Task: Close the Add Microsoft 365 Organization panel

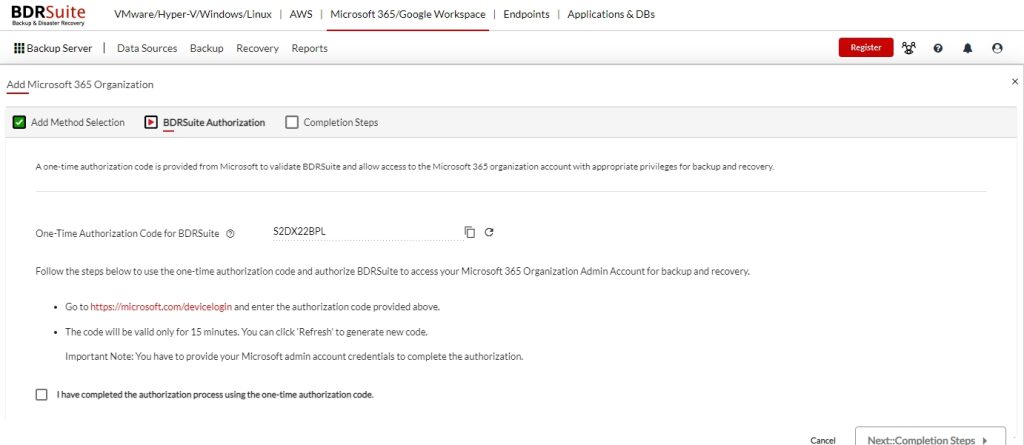Action: coord(1015,82)
